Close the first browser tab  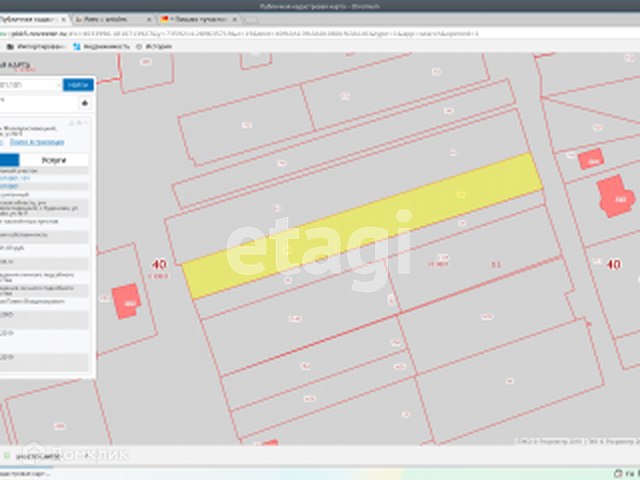coord(64,19)
